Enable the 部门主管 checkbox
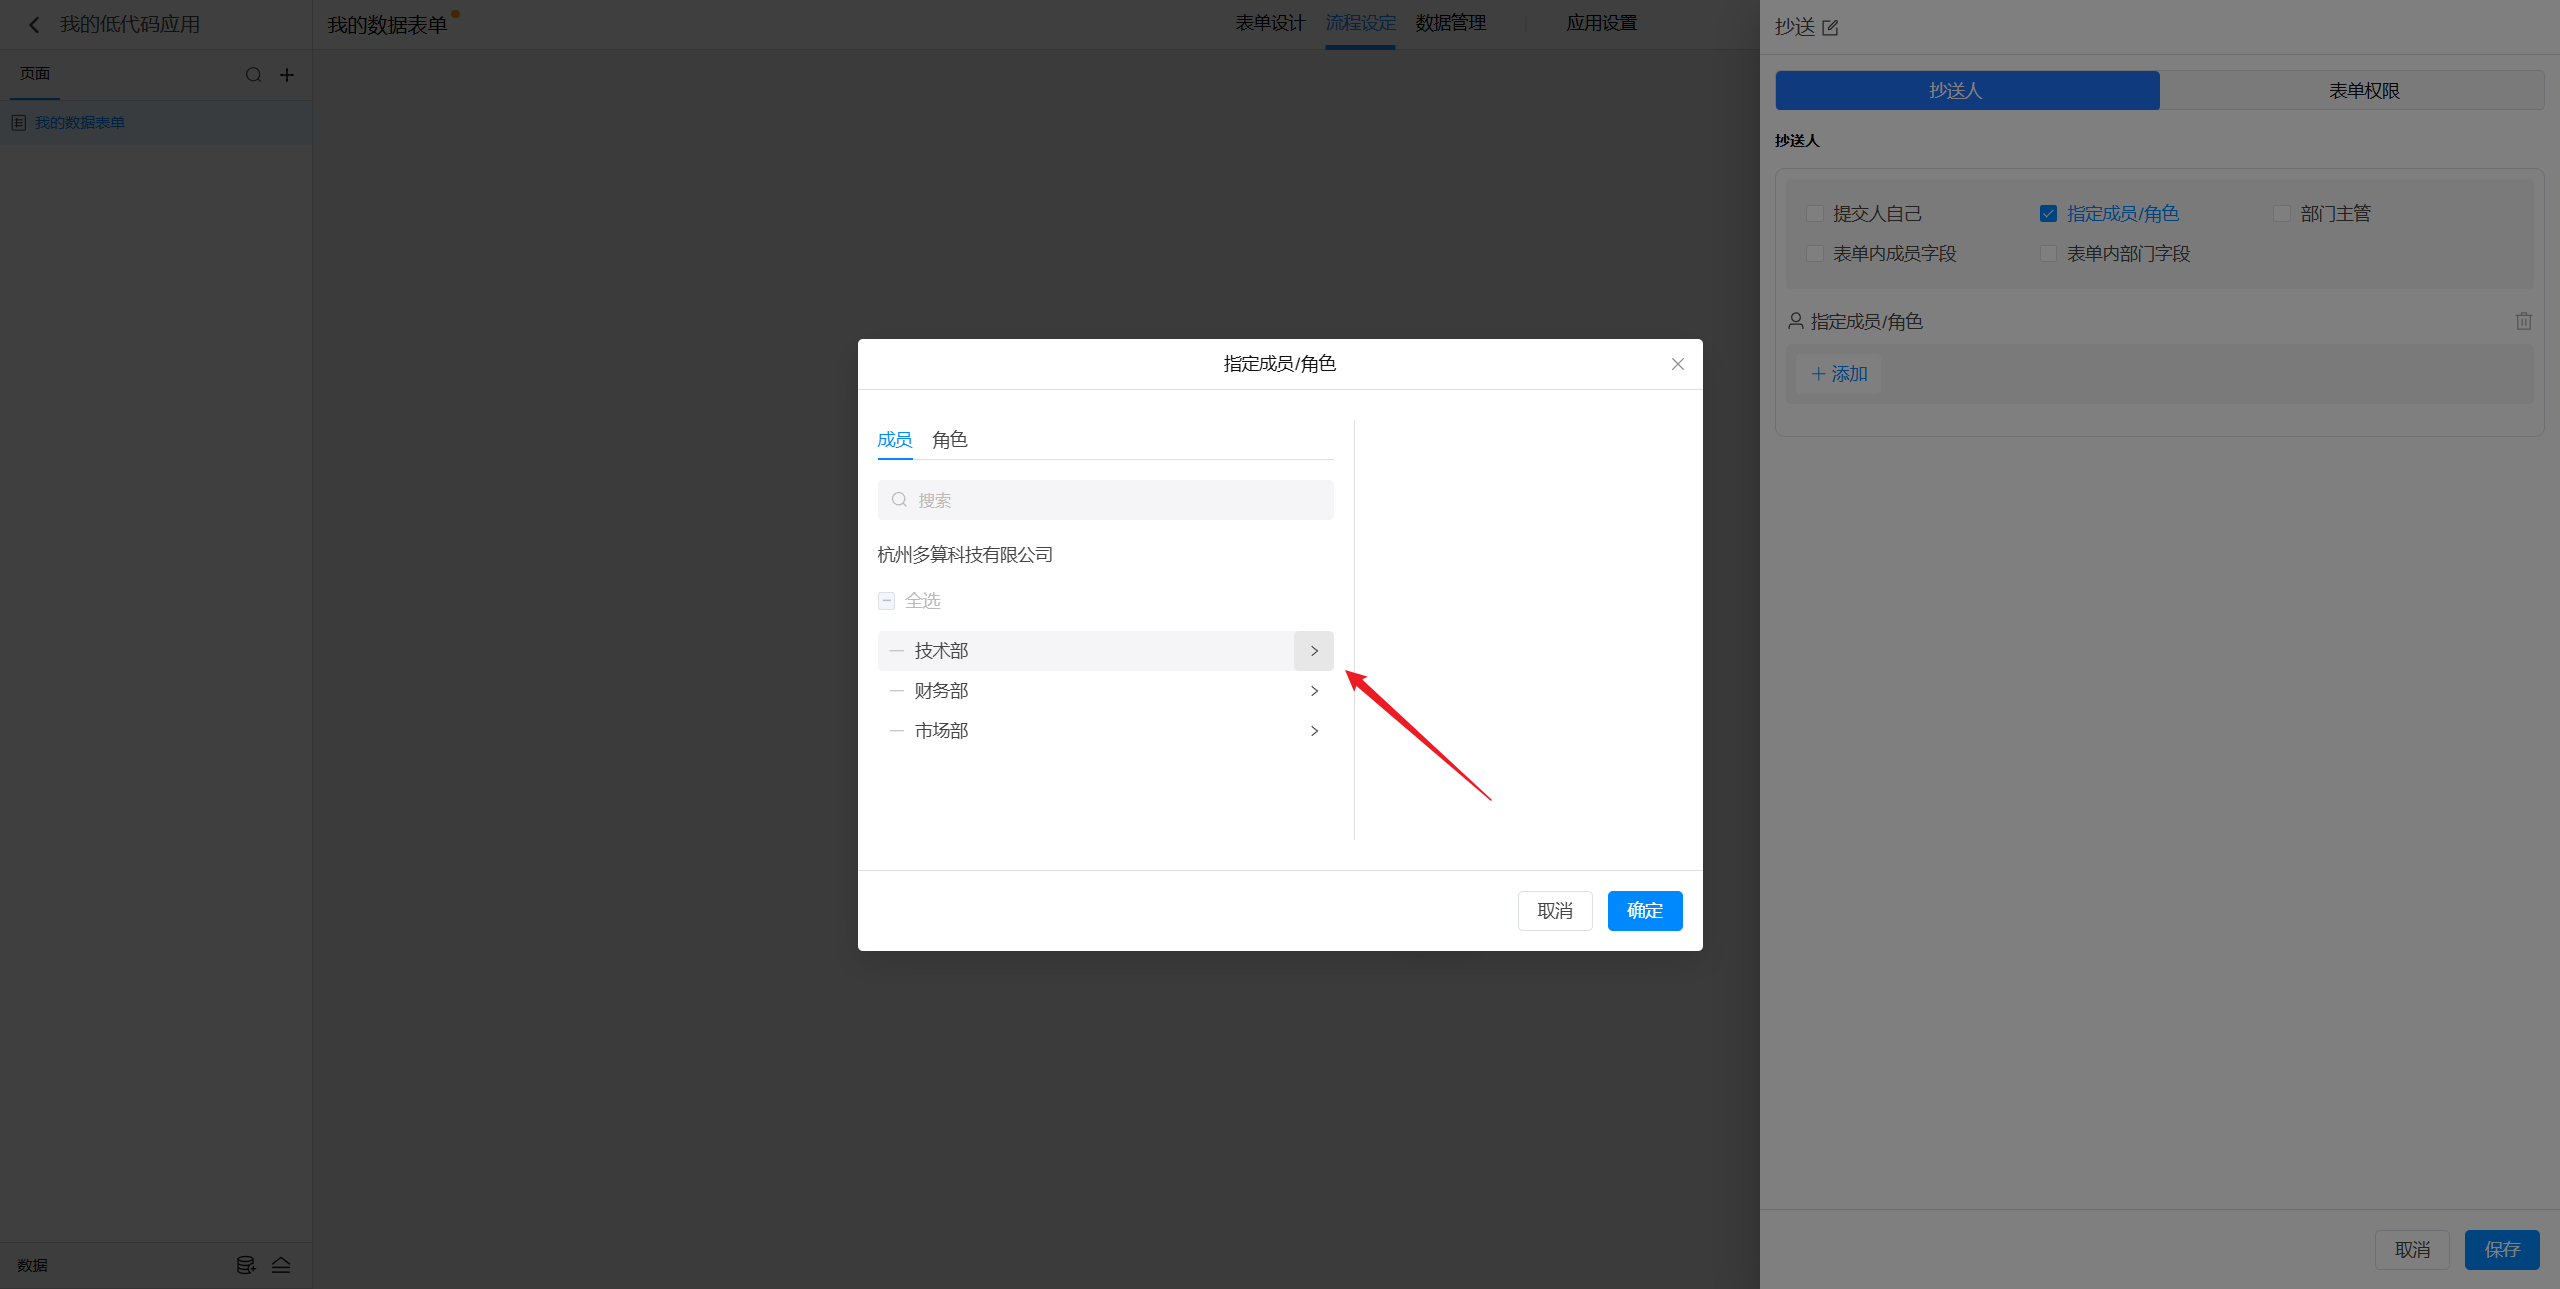The width and height of the screenshot is (2560, 1289). [2282, 214]
